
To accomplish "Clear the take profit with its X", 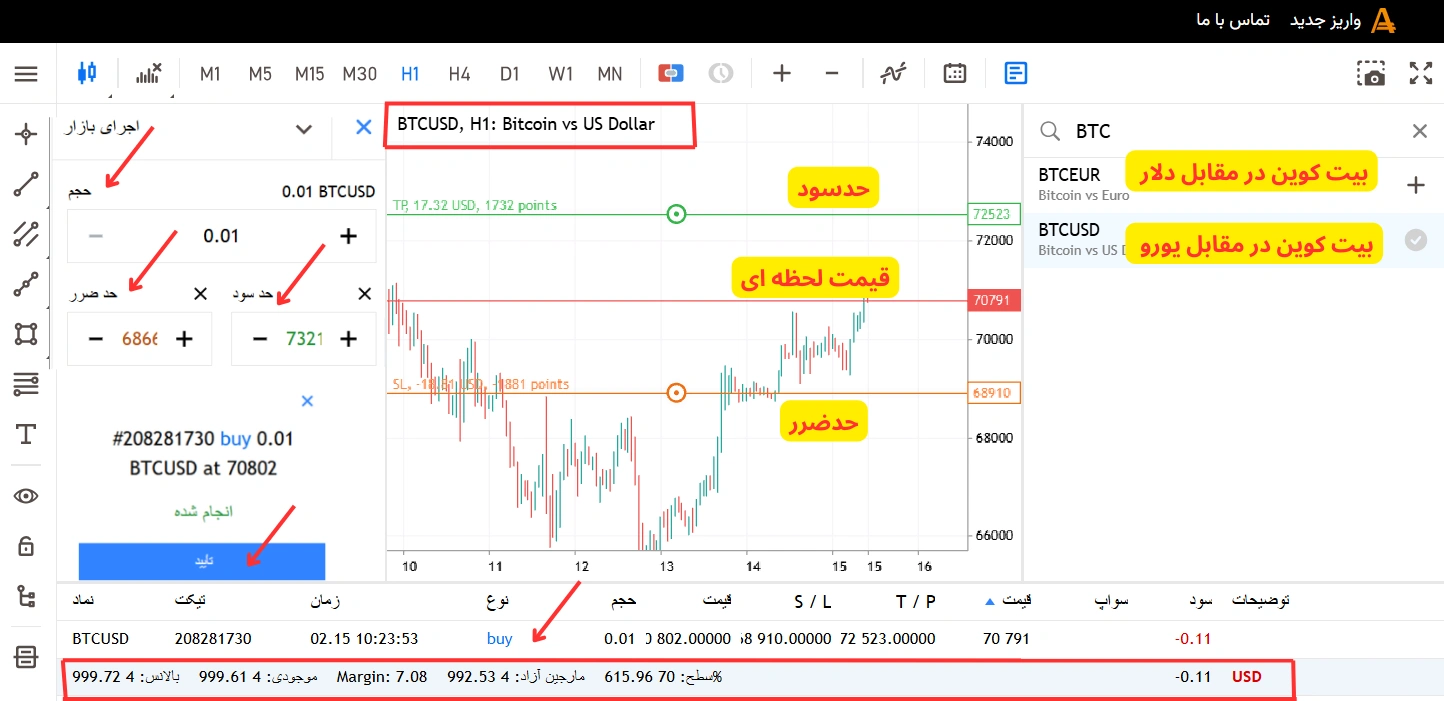I will point(365,293).
